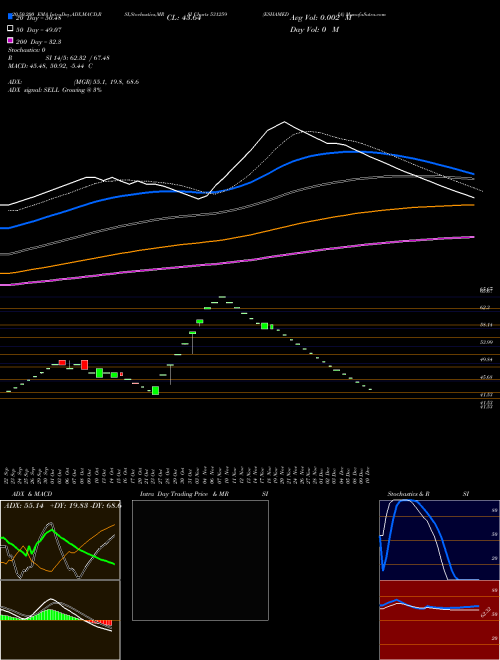Click the magenta 200 Day legend swatch
This screenshot has height=660, width=500.
pyautogui.click(x=10, y=41)
